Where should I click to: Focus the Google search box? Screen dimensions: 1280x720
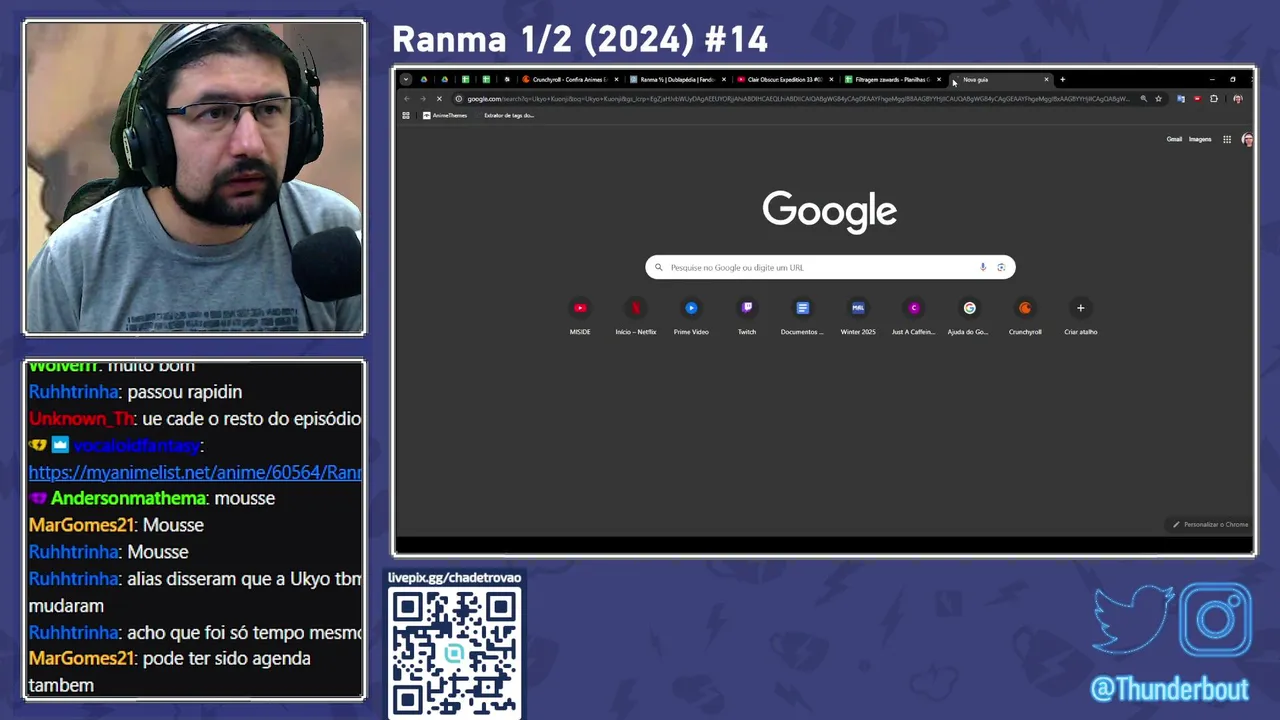pyautogui.click(x=830, y=267)
